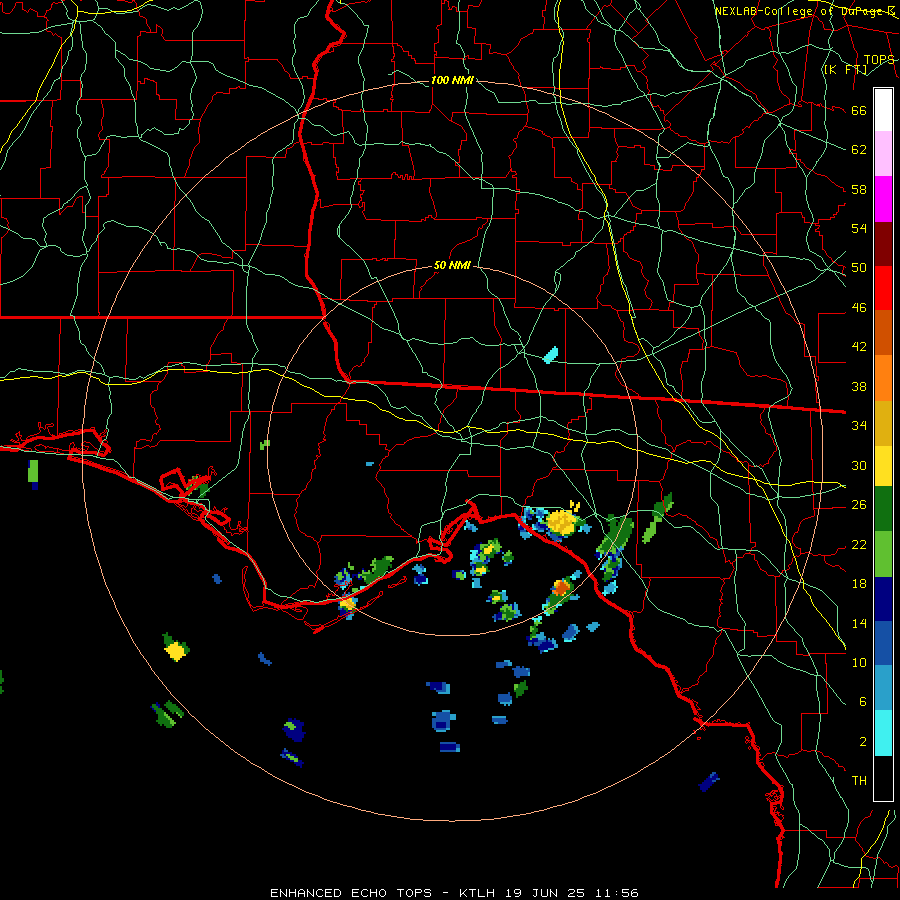This screenshot has height=900, width=900.
Task: Click the bright yellow legend swatch
Action: [x=883, y=465]
